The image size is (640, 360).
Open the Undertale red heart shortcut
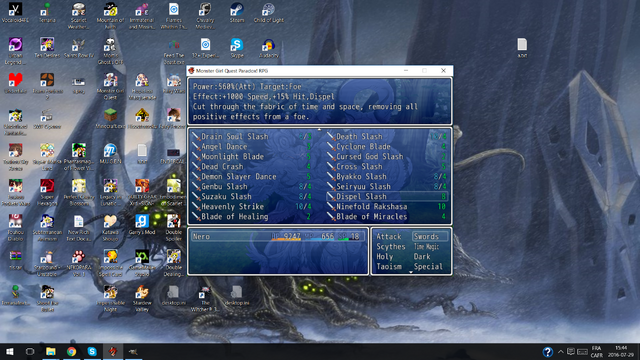(x=15, y=83)
